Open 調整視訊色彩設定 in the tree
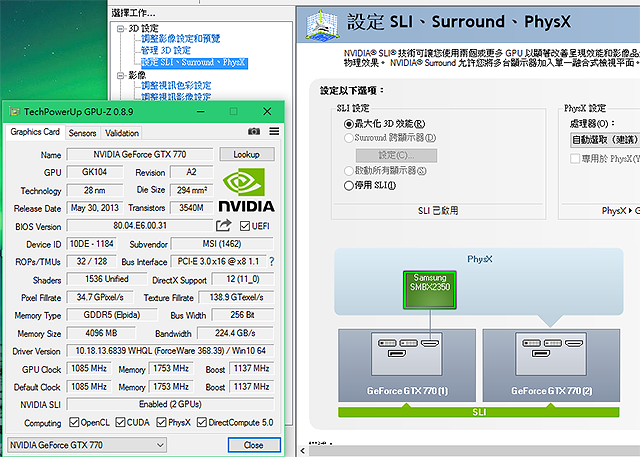 (x=176, y=86)
